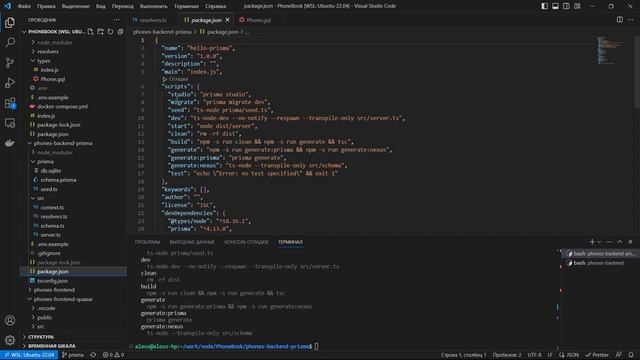The width and height of the screenshot is (640, 360).
Task: Close the package.json editor tab
Action: (227, 20)
